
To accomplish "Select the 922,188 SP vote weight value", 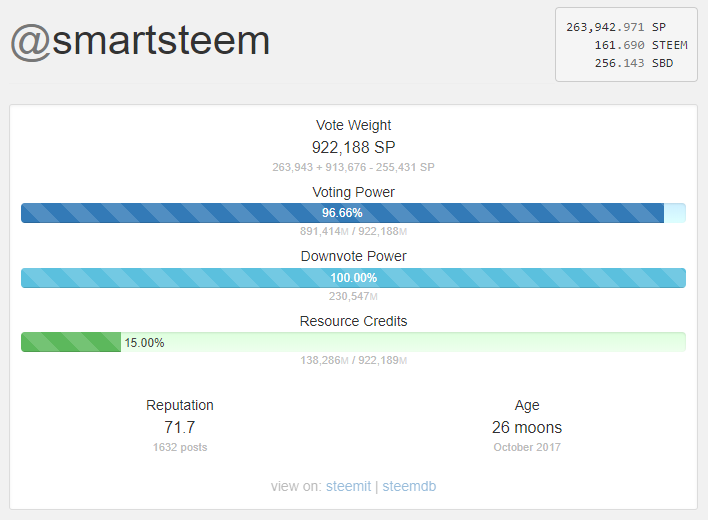I will click(354, 147).
